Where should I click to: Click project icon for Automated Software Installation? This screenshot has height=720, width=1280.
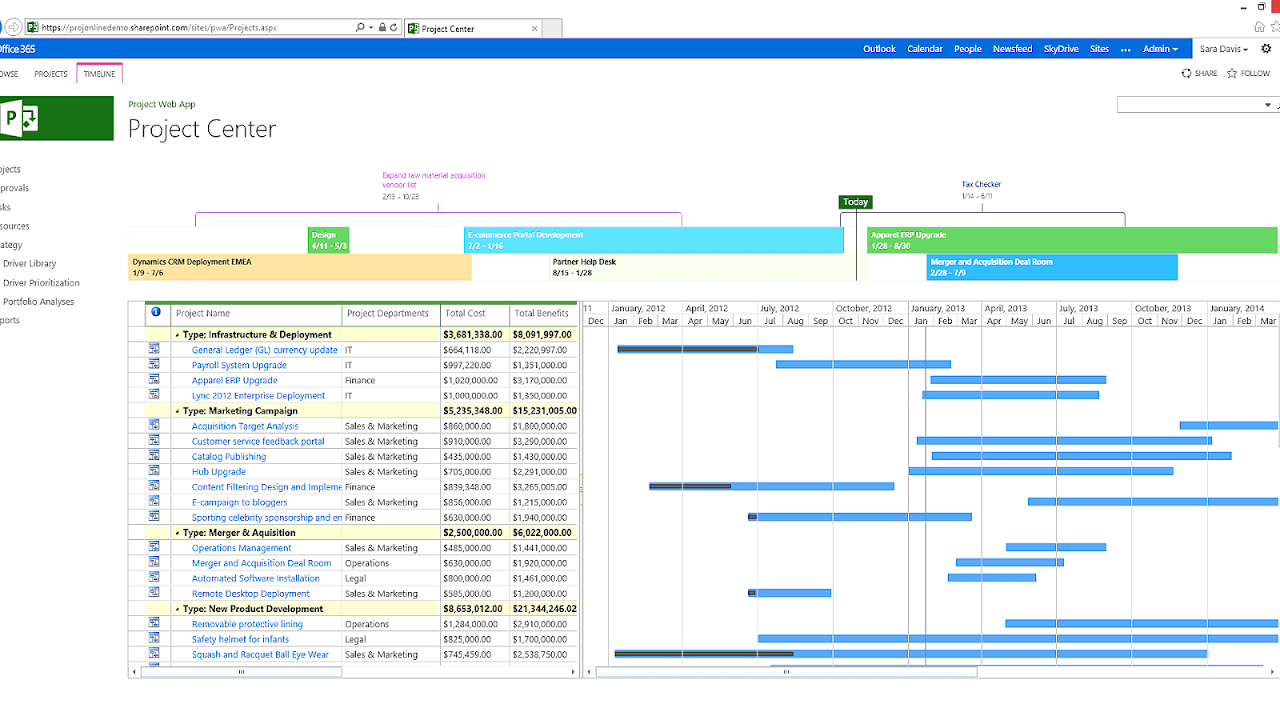155,577
